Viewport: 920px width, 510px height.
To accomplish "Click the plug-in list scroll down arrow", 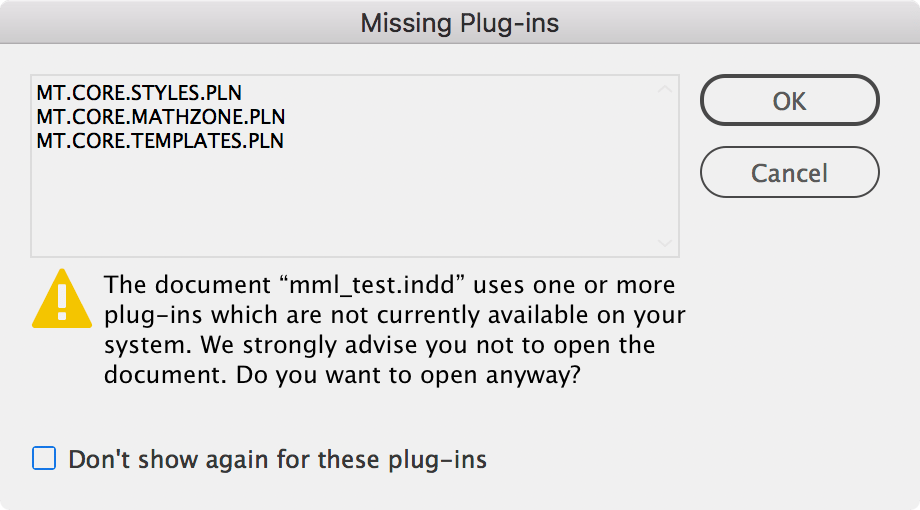I will point(665,243).
